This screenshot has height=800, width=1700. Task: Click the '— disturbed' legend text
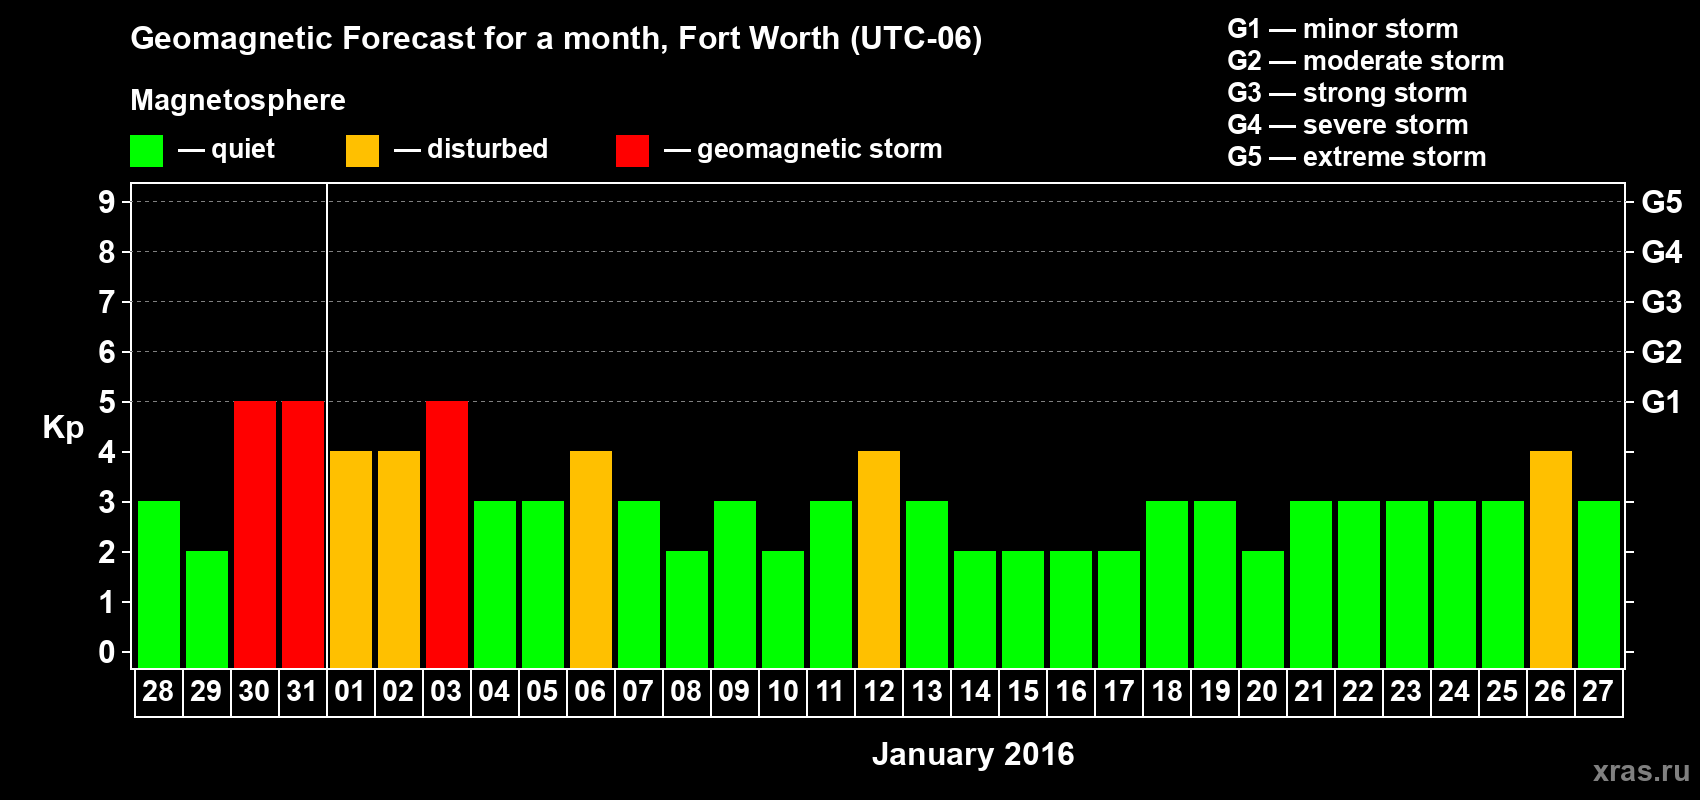(x=471, y=149)
